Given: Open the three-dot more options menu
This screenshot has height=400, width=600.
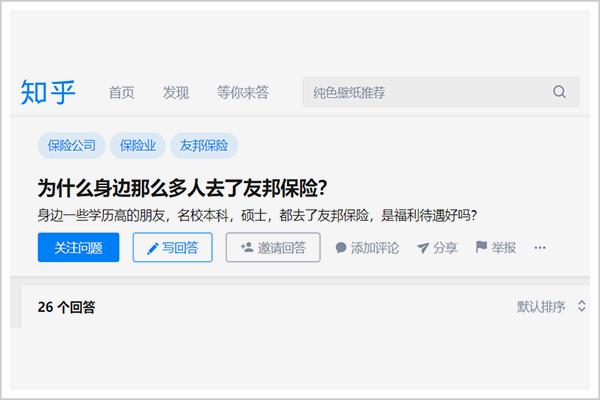Looking at the screenshot, I should click(x=540, y=248).
